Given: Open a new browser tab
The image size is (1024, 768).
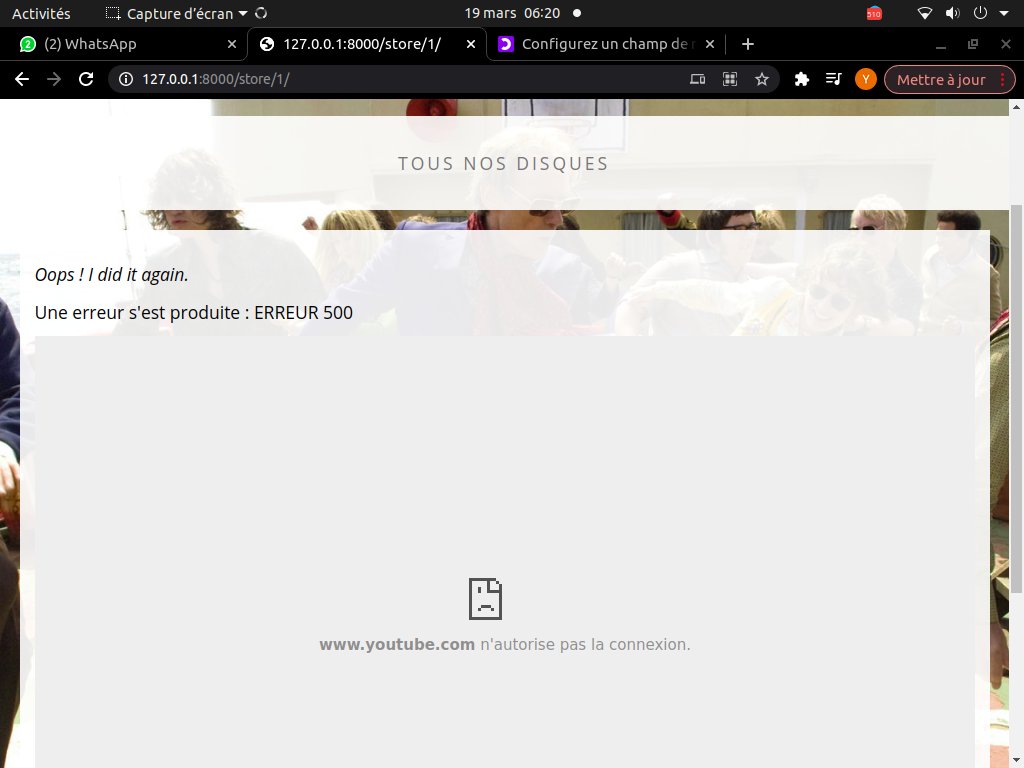Looking at the screenshot, I should pos(748,44).
